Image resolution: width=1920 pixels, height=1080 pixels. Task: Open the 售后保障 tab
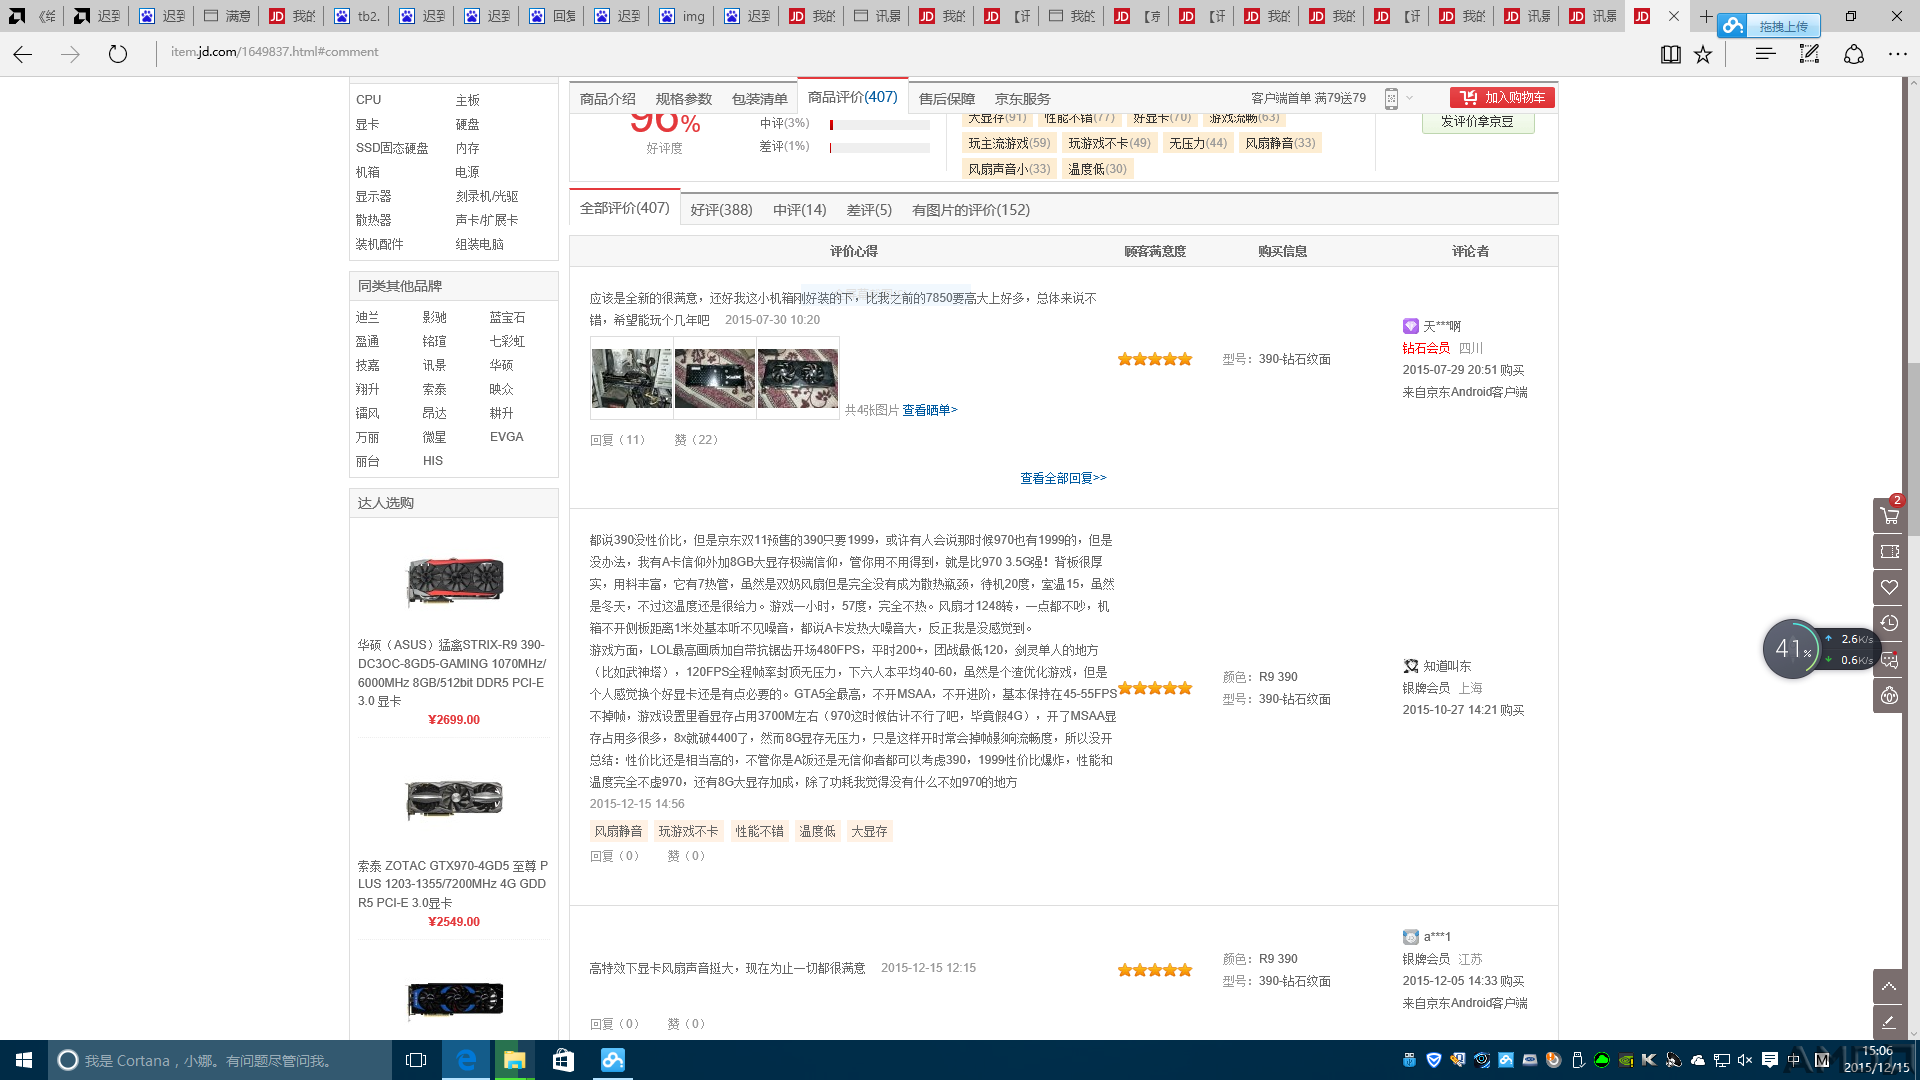click(x=947, y=99)
